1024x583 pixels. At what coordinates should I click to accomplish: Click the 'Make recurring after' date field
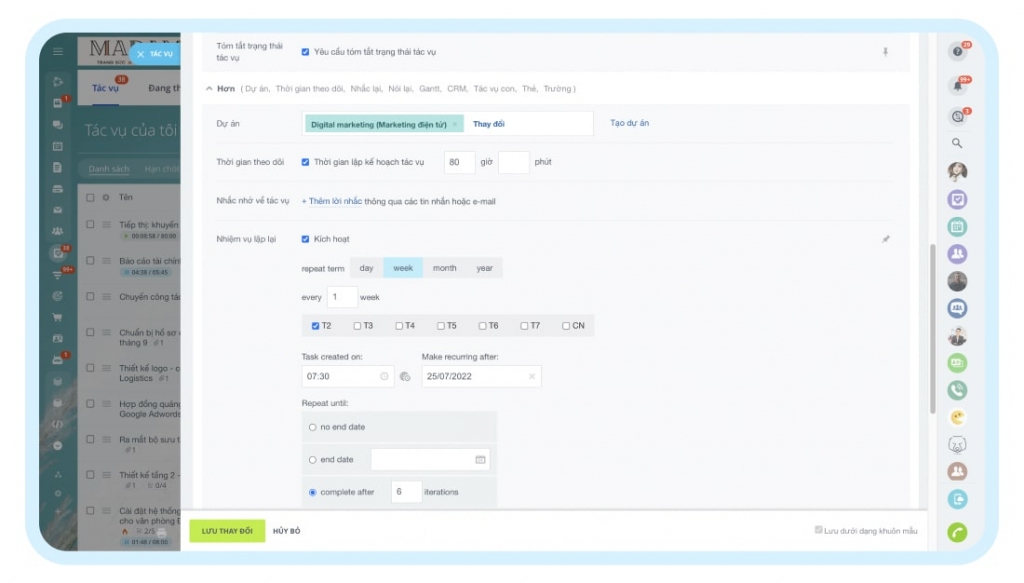[481, 376]
